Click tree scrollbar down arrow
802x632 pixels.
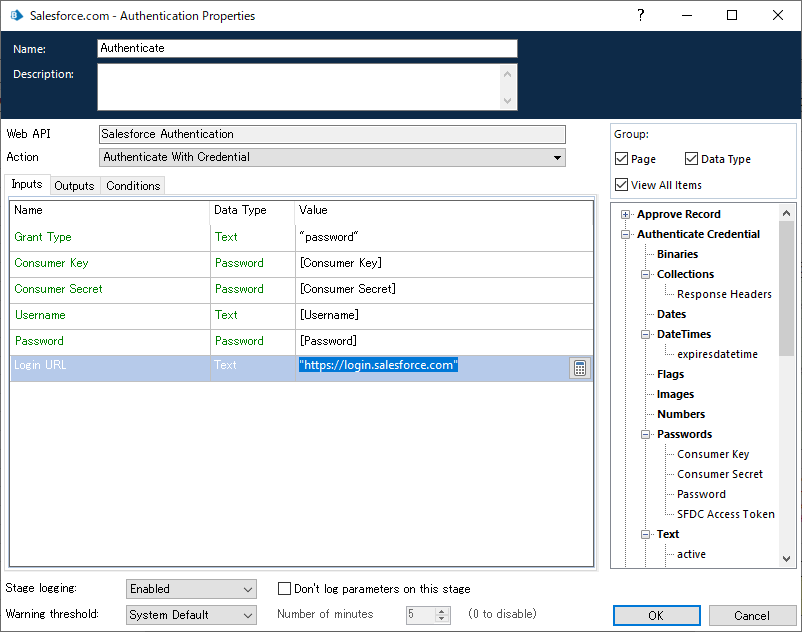[x=786, y=559]
